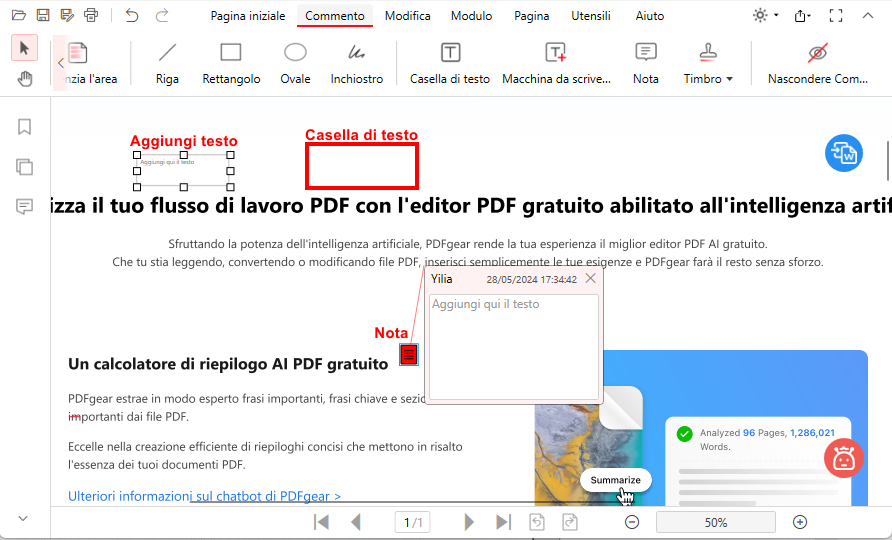This screenshot has width=892, height=540.
Task: Open the Aiuto tab
Action: (x=650, y=16)
